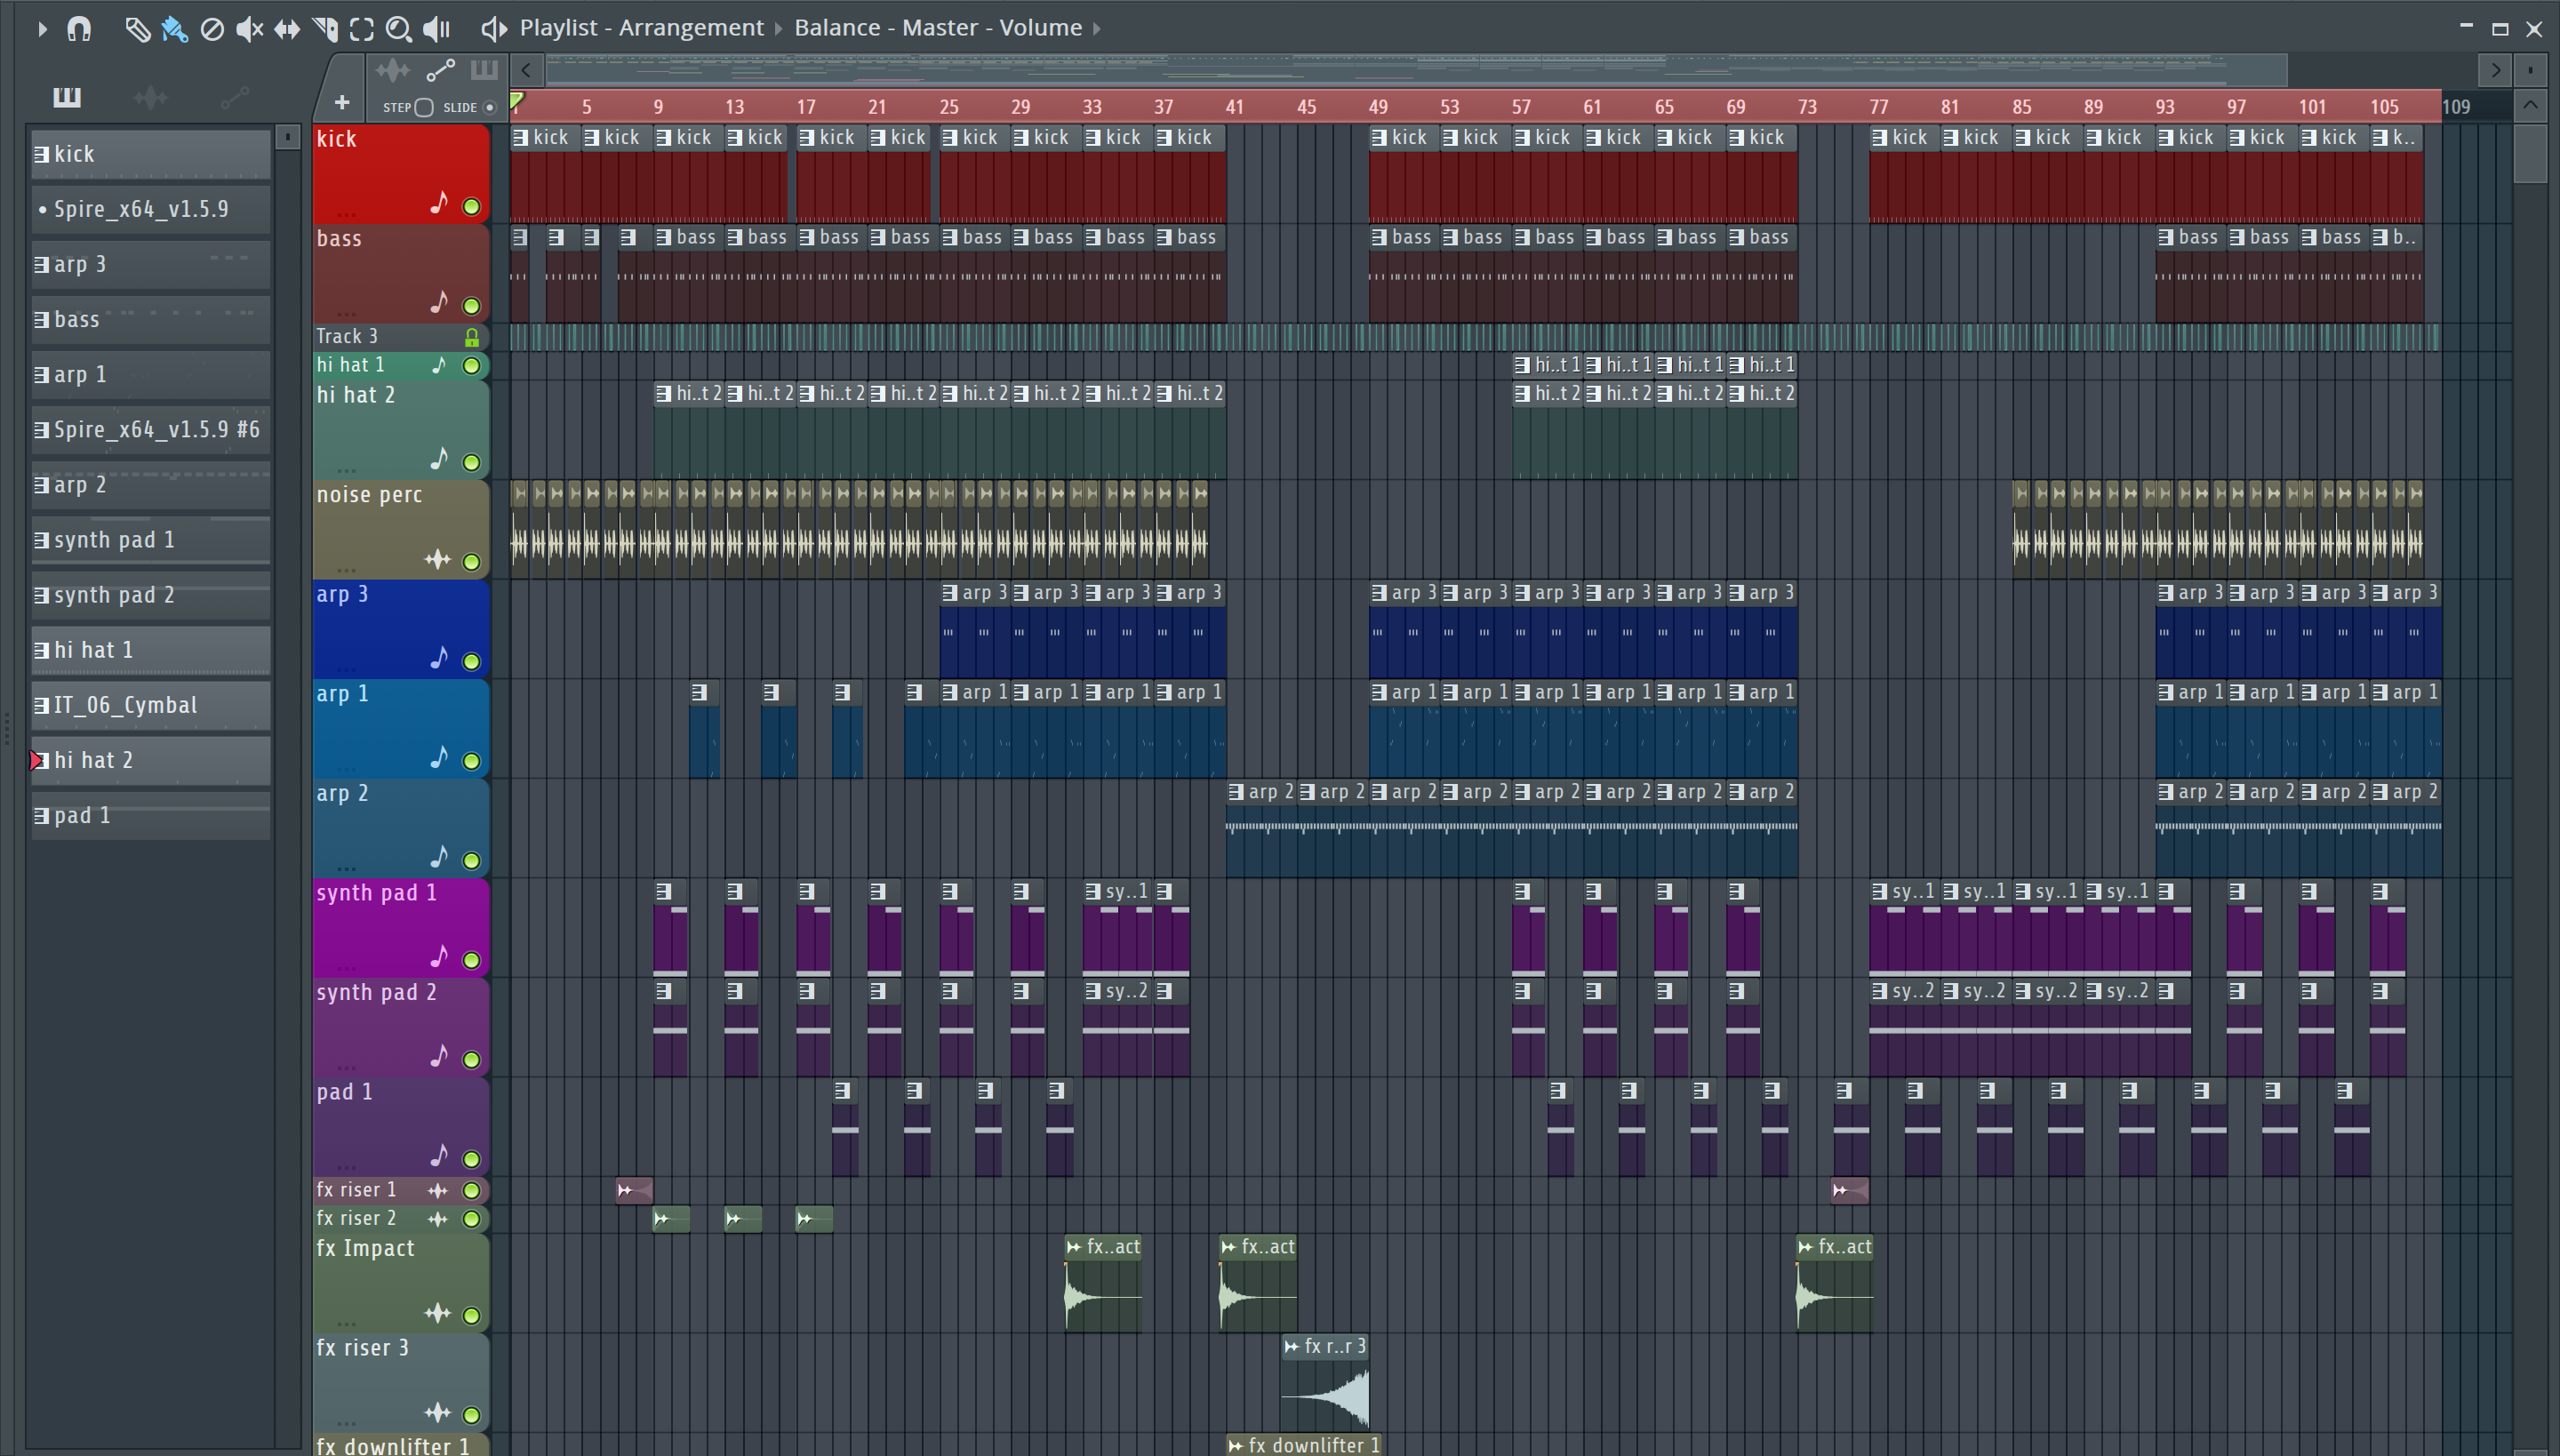Click bar 49 on timeline ruler
The image size is (2560, 1456).
[1378, 106]
